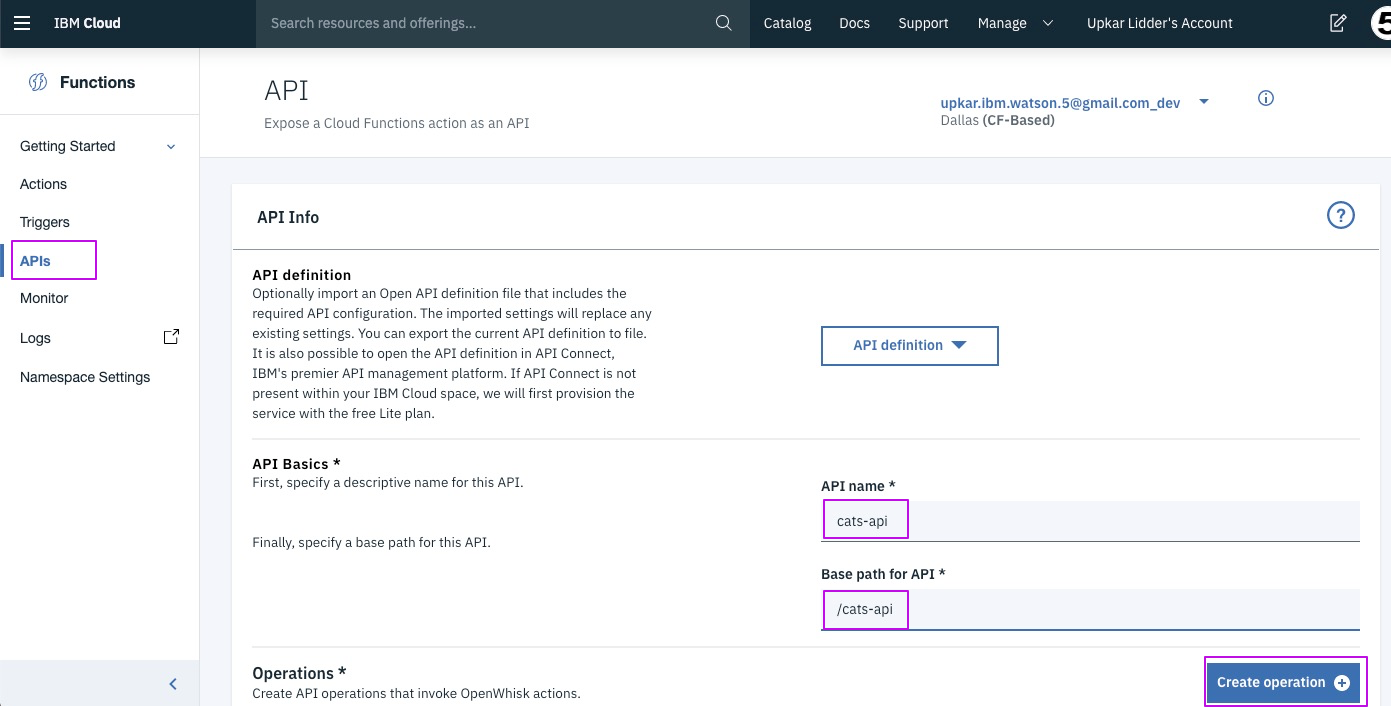Go to Triggers in sidebar
Screen dimensions: 1391x707
[45, 222]
